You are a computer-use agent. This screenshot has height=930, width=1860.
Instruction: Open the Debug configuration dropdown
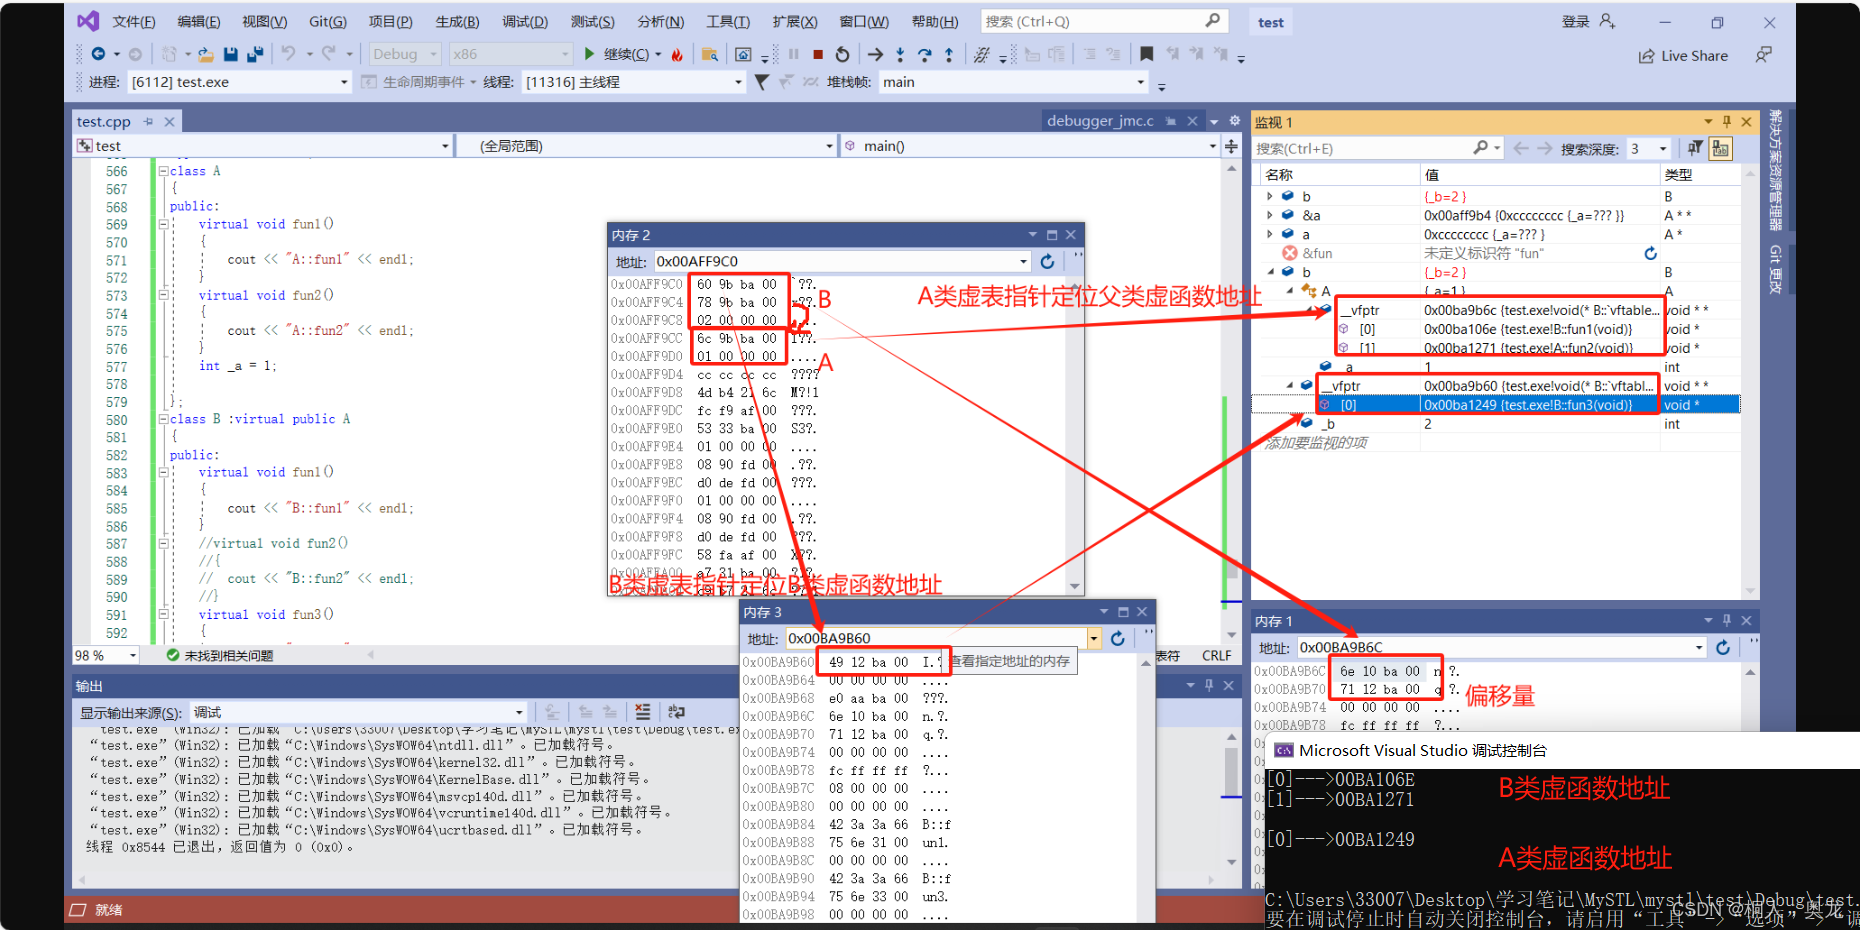405,54
